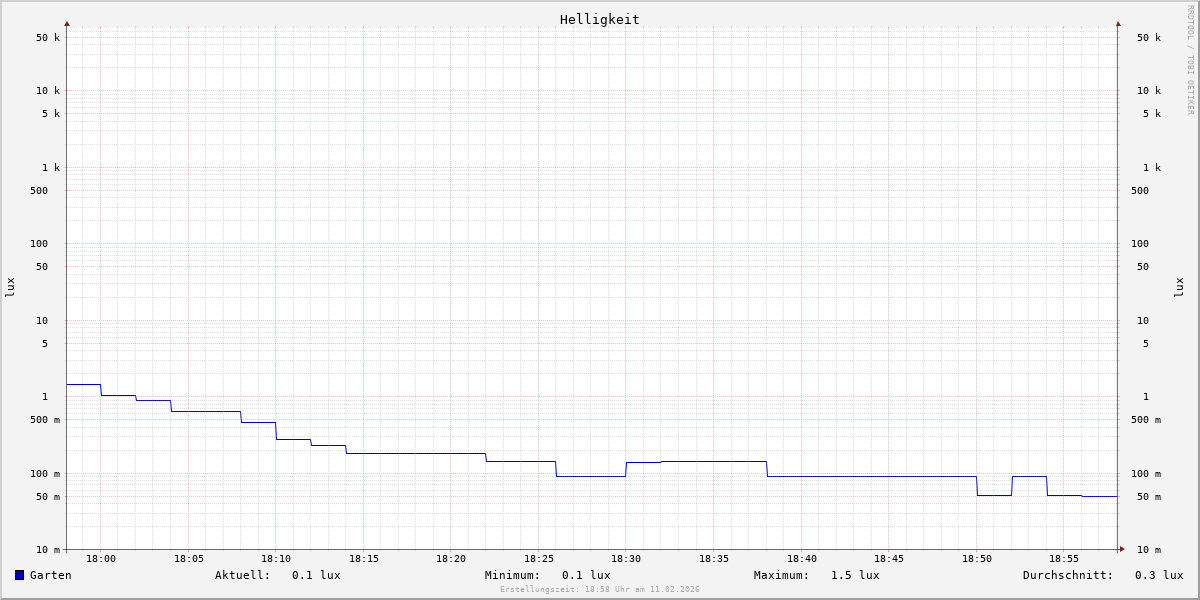
Task: Click the 18:05 time axis label
Action: click(189, 559)
